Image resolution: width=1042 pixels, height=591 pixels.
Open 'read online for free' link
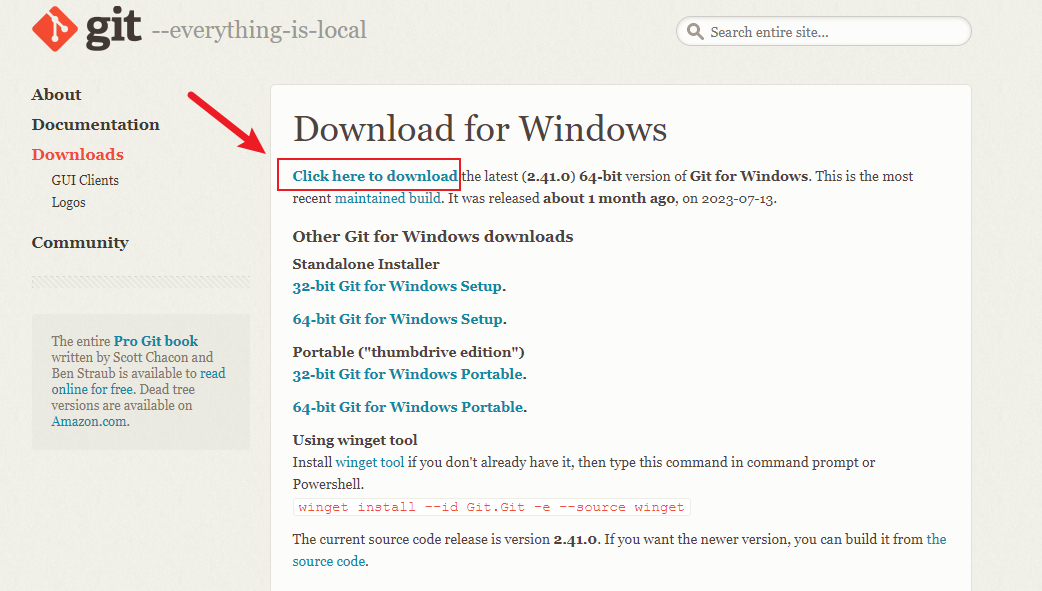pyautogui.click(x=138, y=381)
